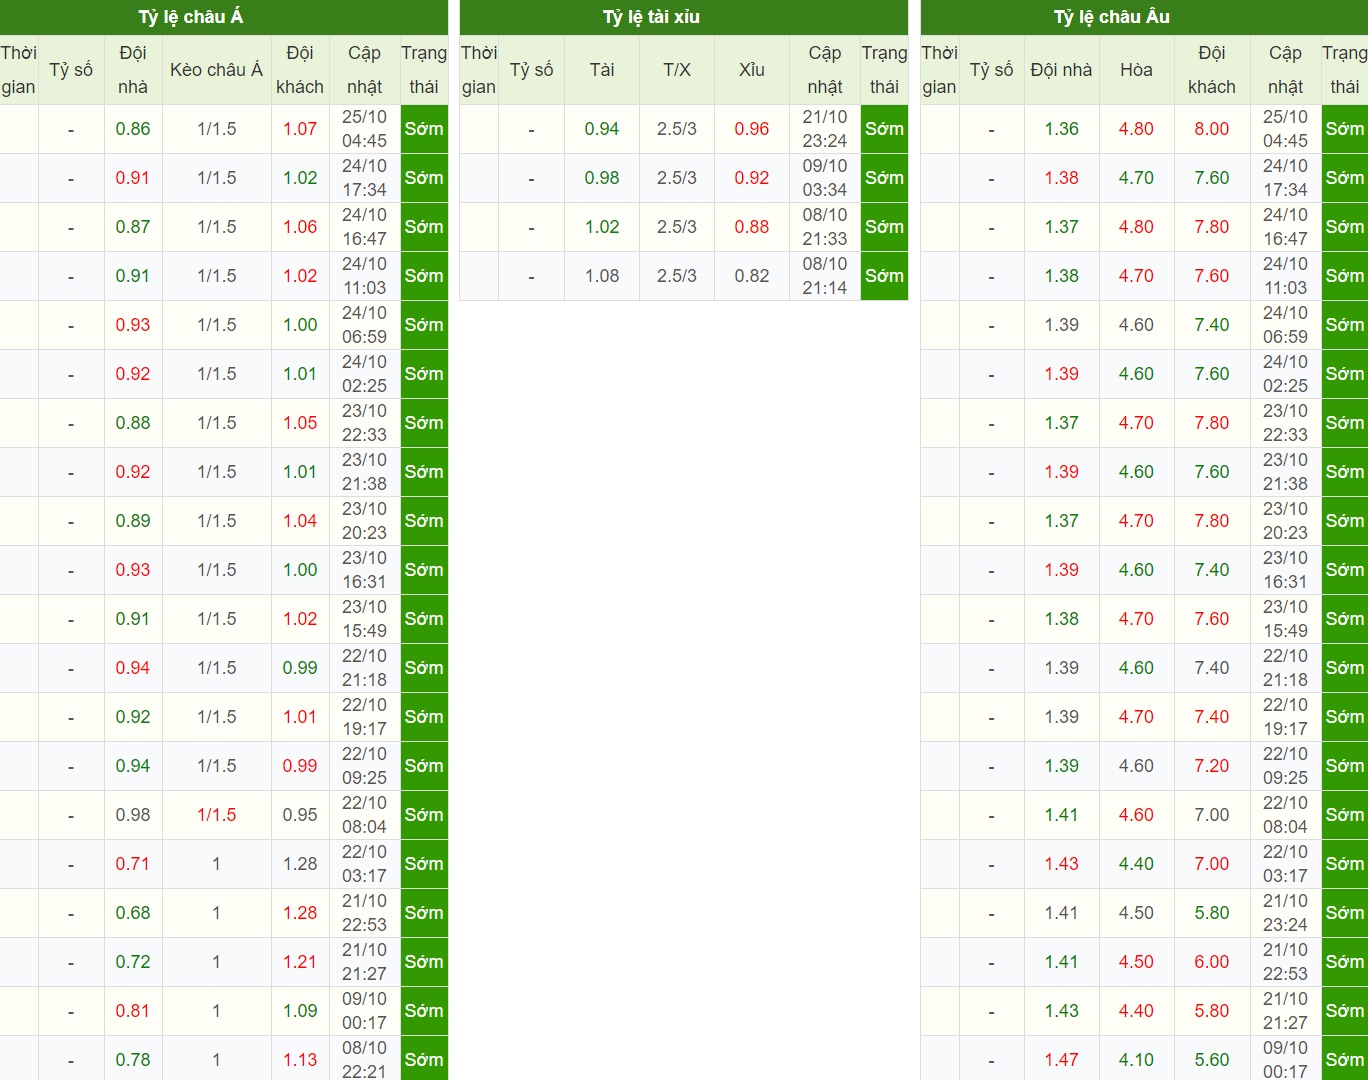Select the 'Kèo châu Á' column header
1368x1080 pixels.
pos(216,70)
